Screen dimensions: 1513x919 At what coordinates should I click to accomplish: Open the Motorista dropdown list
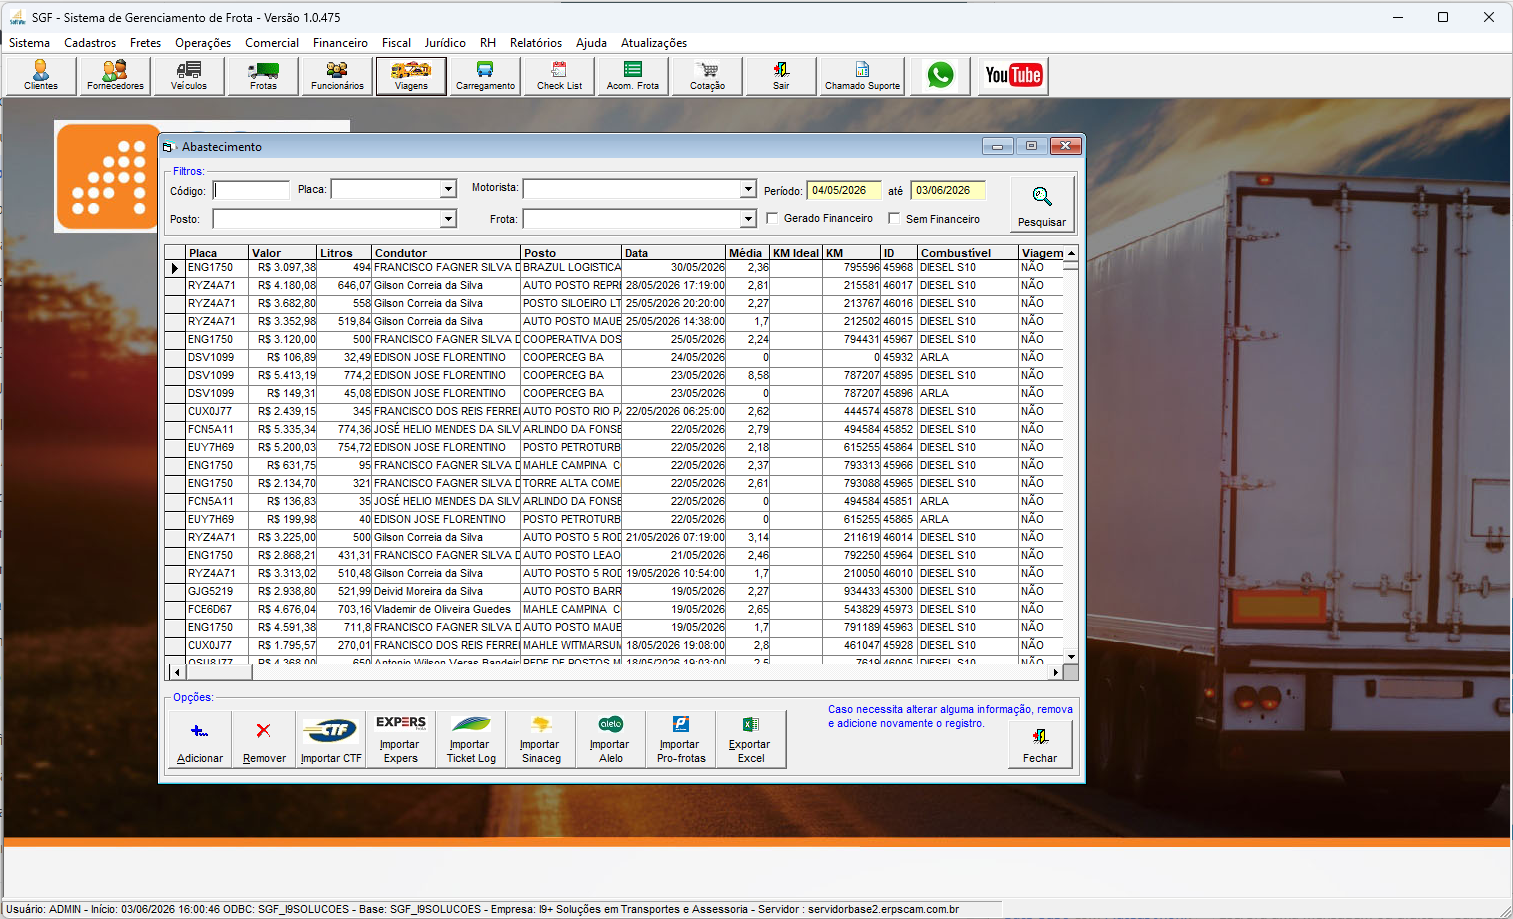click(748, 189)
